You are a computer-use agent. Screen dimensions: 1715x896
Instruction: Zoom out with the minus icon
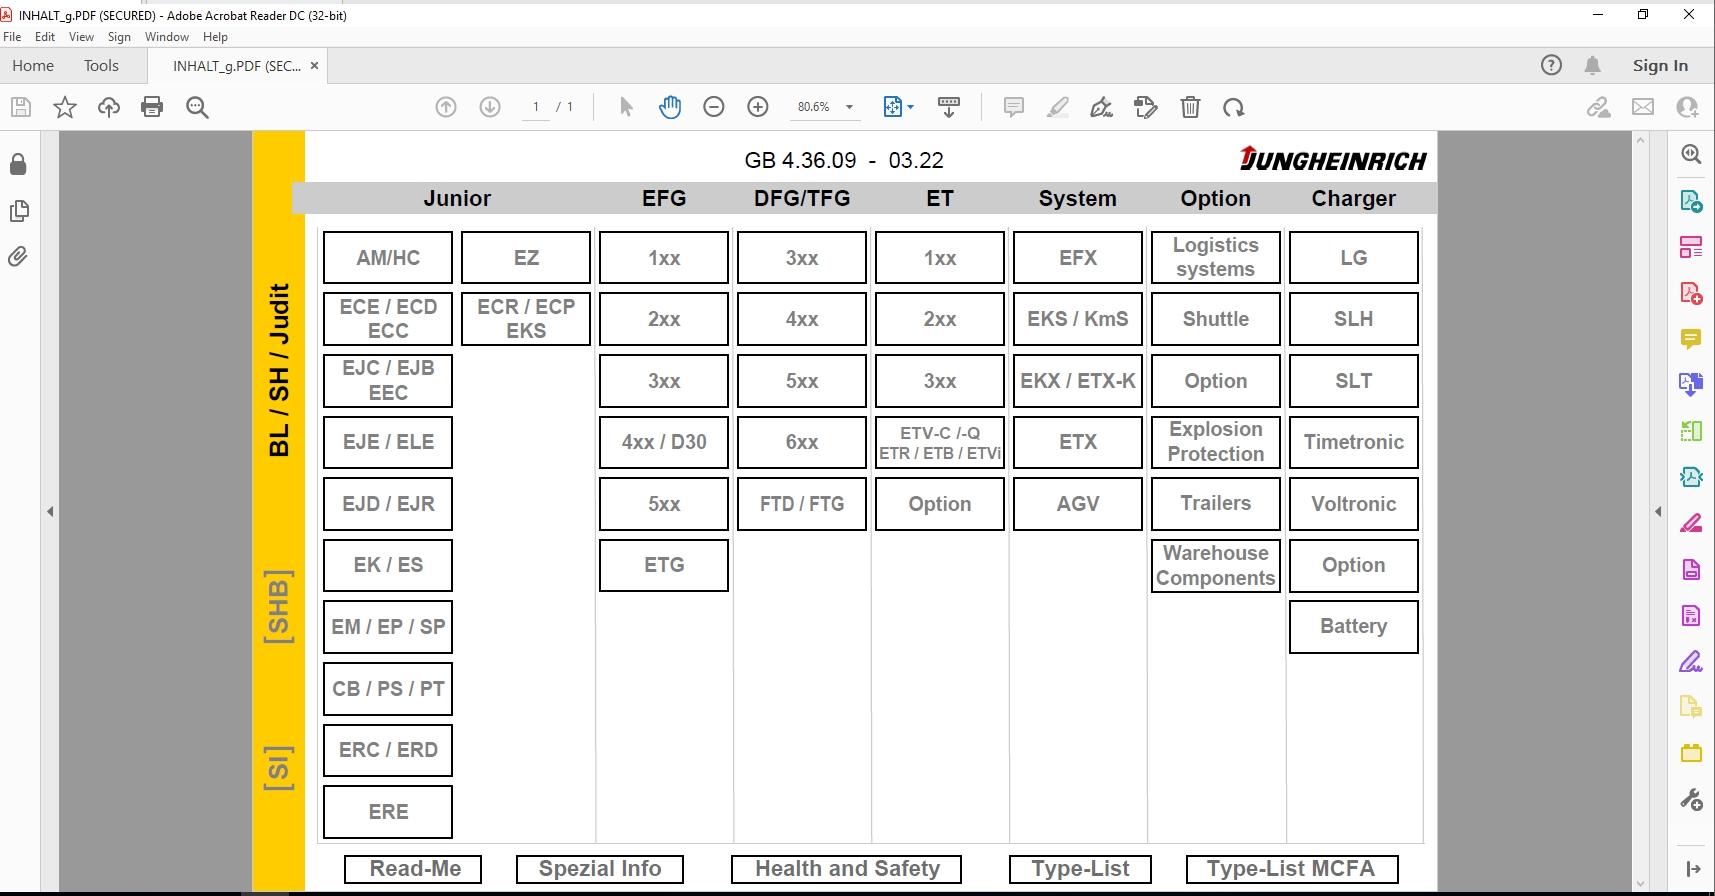click(x=714, y=107)
